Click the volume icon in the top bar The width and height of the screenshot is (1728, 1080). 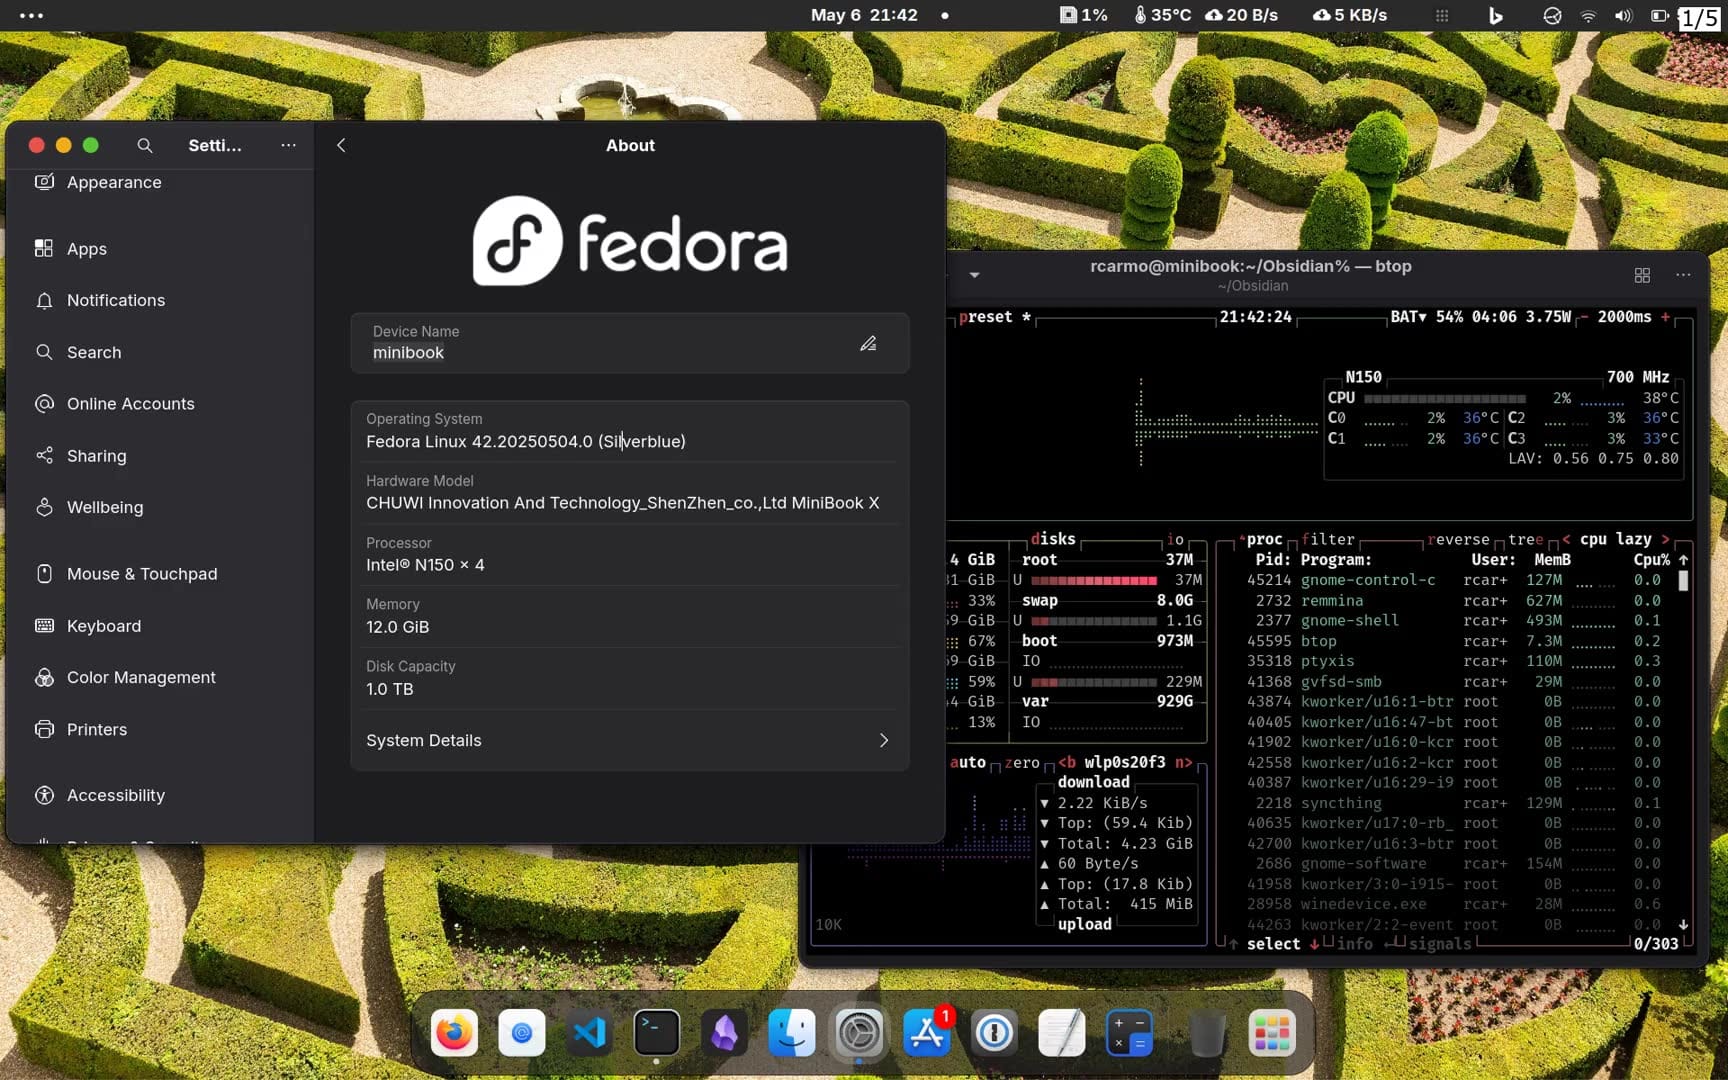[1623, 15]
